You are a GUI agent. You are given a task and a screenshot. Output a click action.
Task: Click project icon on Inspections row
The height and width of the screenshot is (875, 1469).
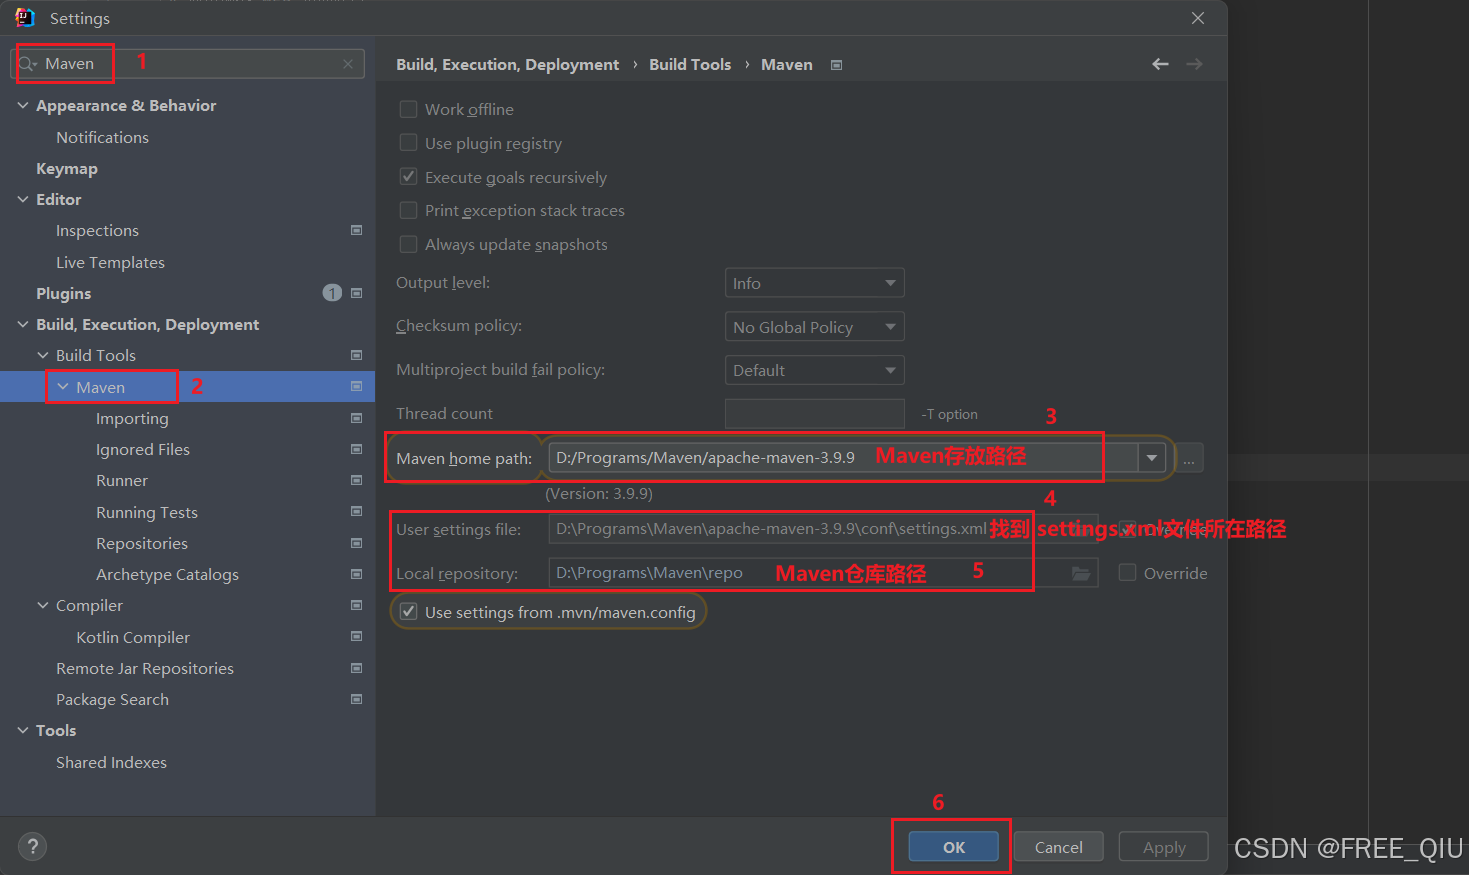(356, 230)
